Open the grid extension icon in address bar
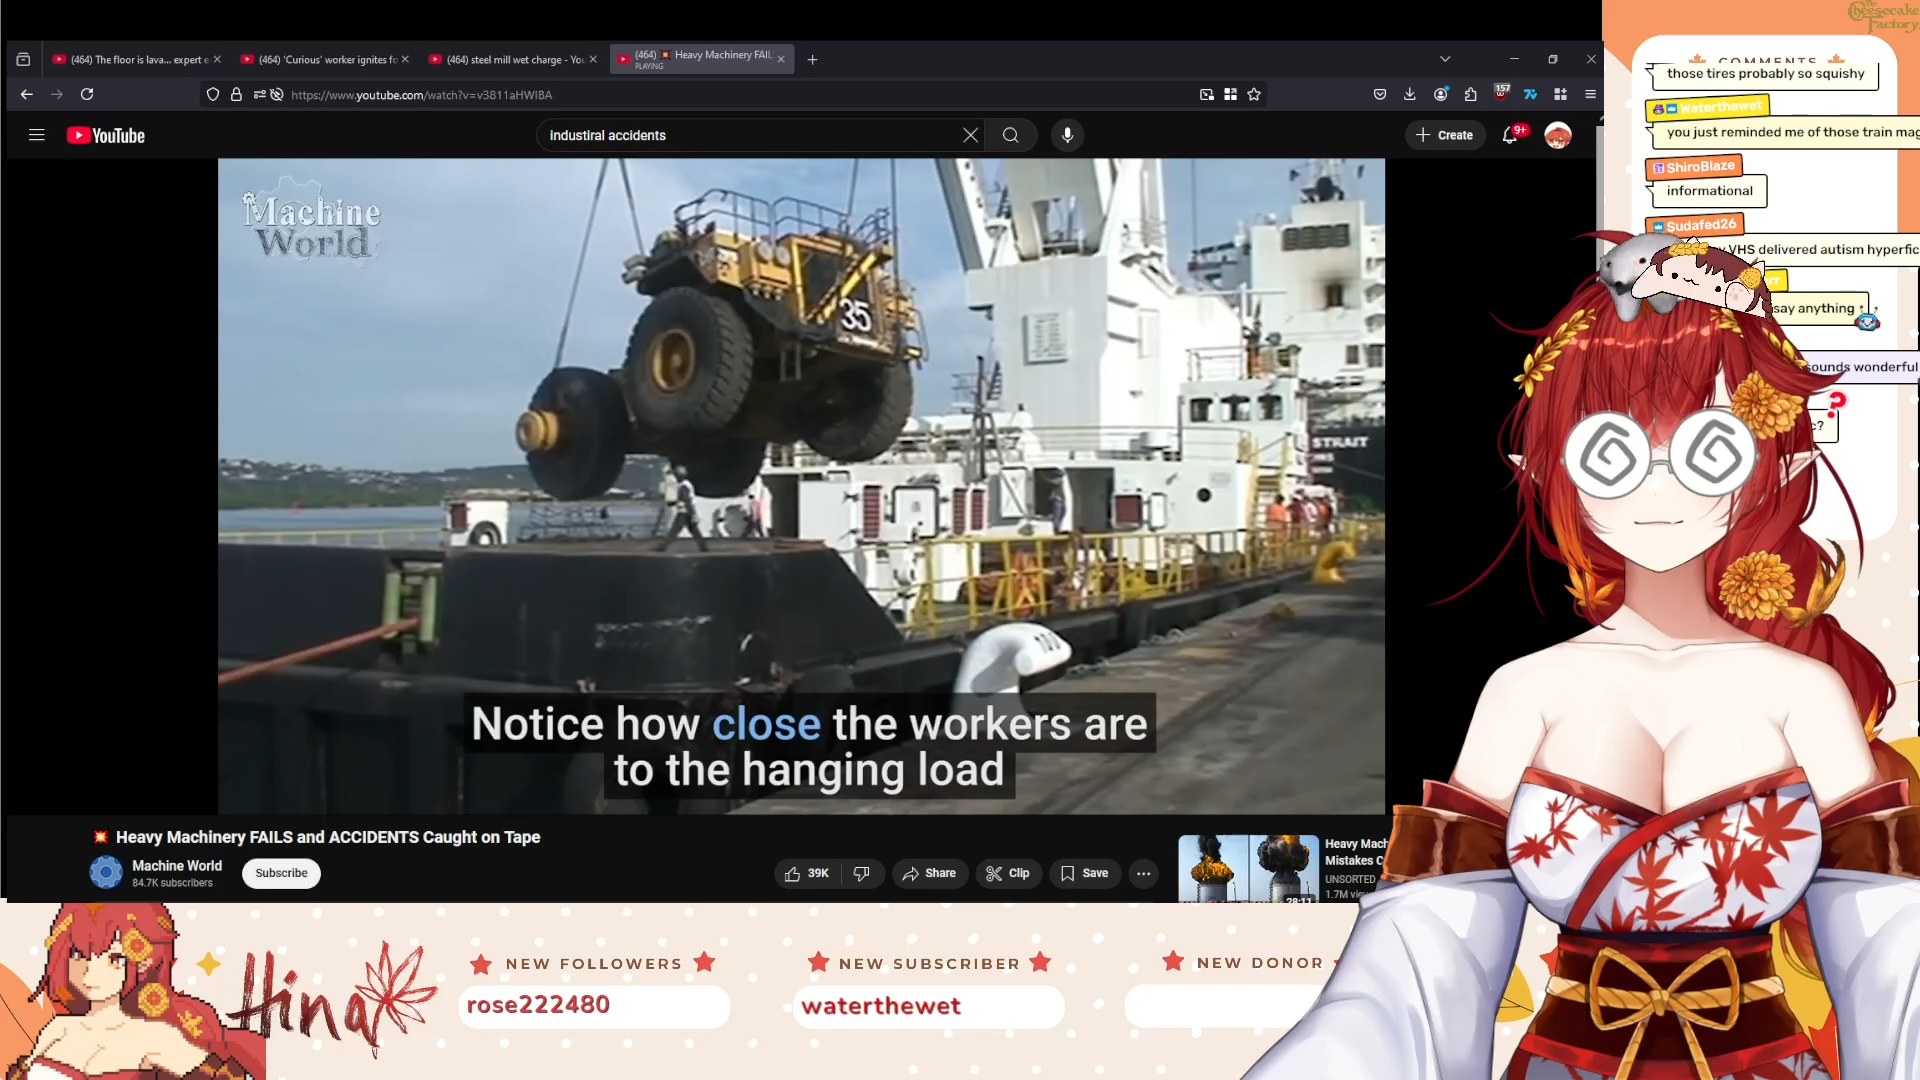1920x1080 pixels. [x=1231, y=95]
